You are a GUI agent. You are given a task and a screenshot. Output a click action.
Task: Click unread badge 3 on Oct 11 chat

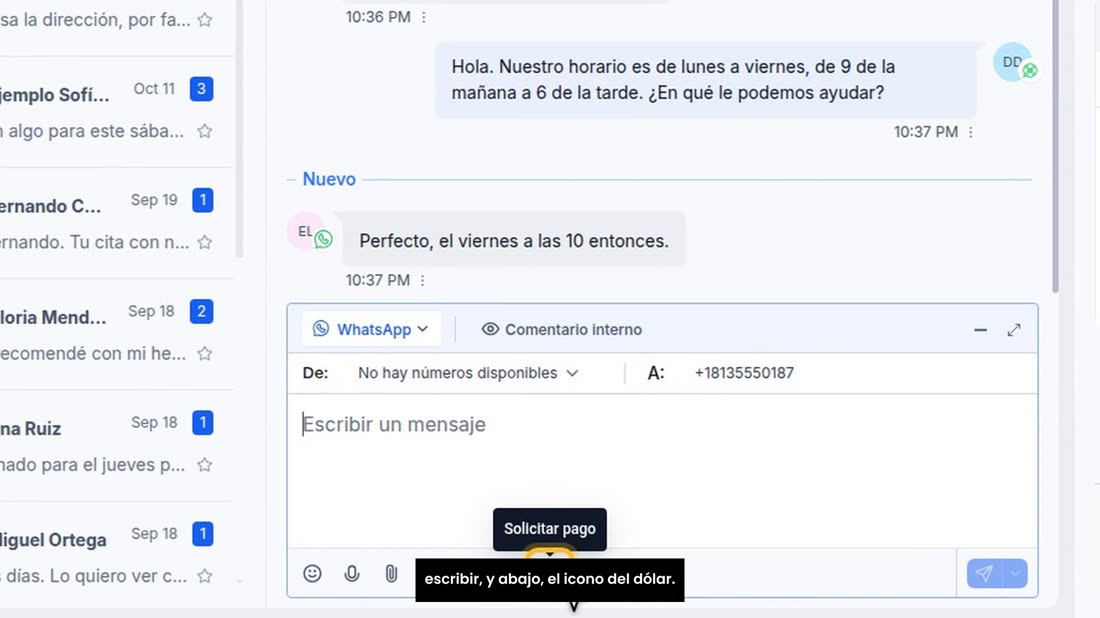pos(201,89)
